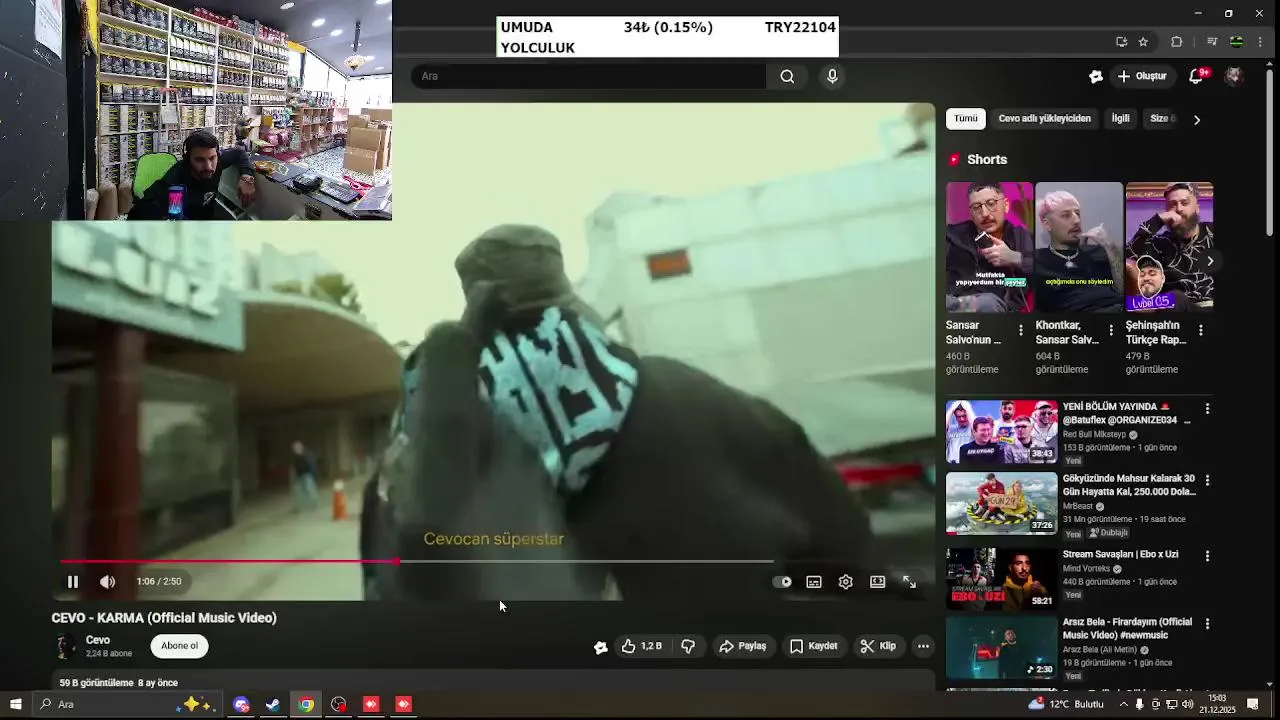Open player settings gear
The image size is (1280, 720).
845,582
